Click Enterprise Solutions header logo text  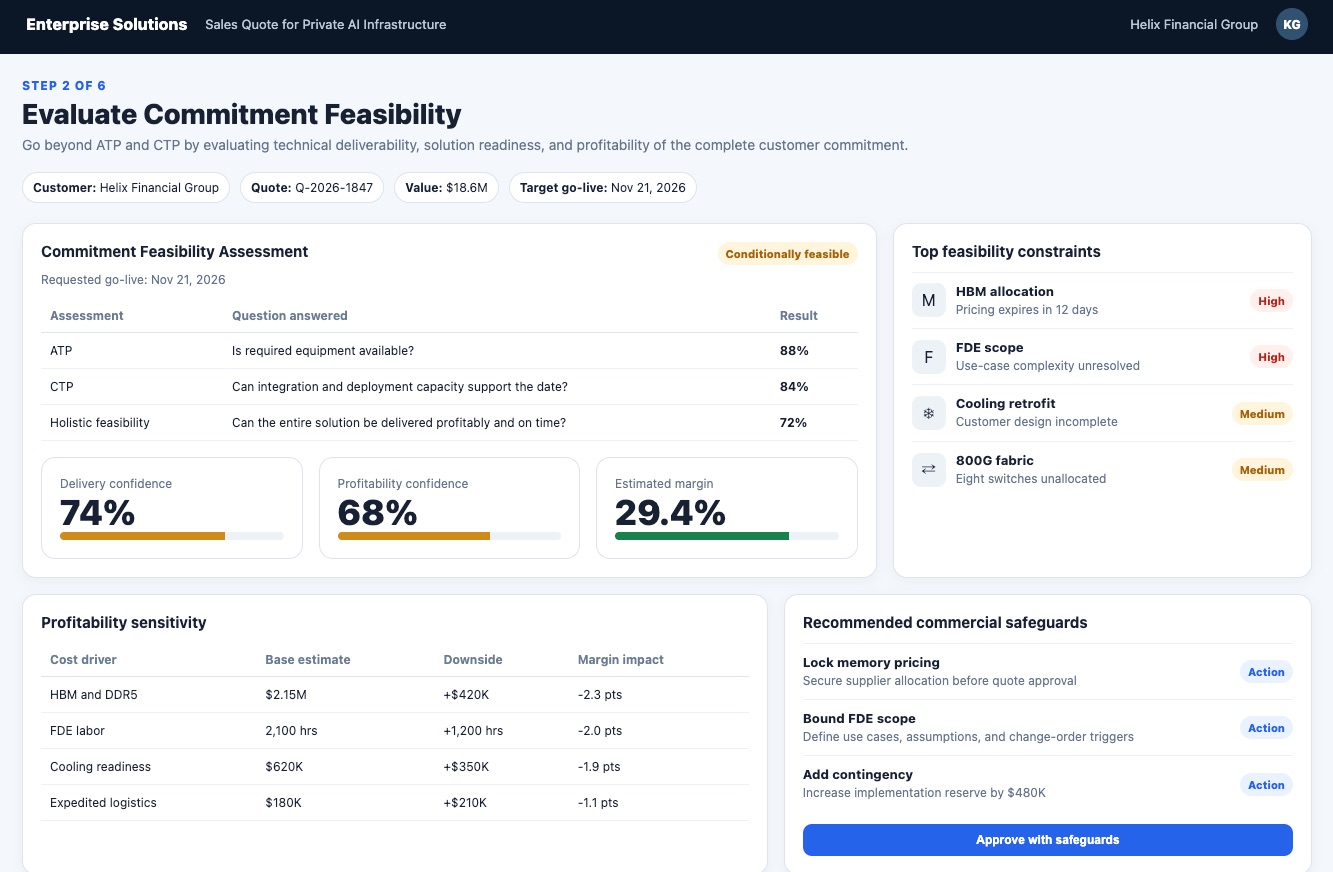click(107, 24)
